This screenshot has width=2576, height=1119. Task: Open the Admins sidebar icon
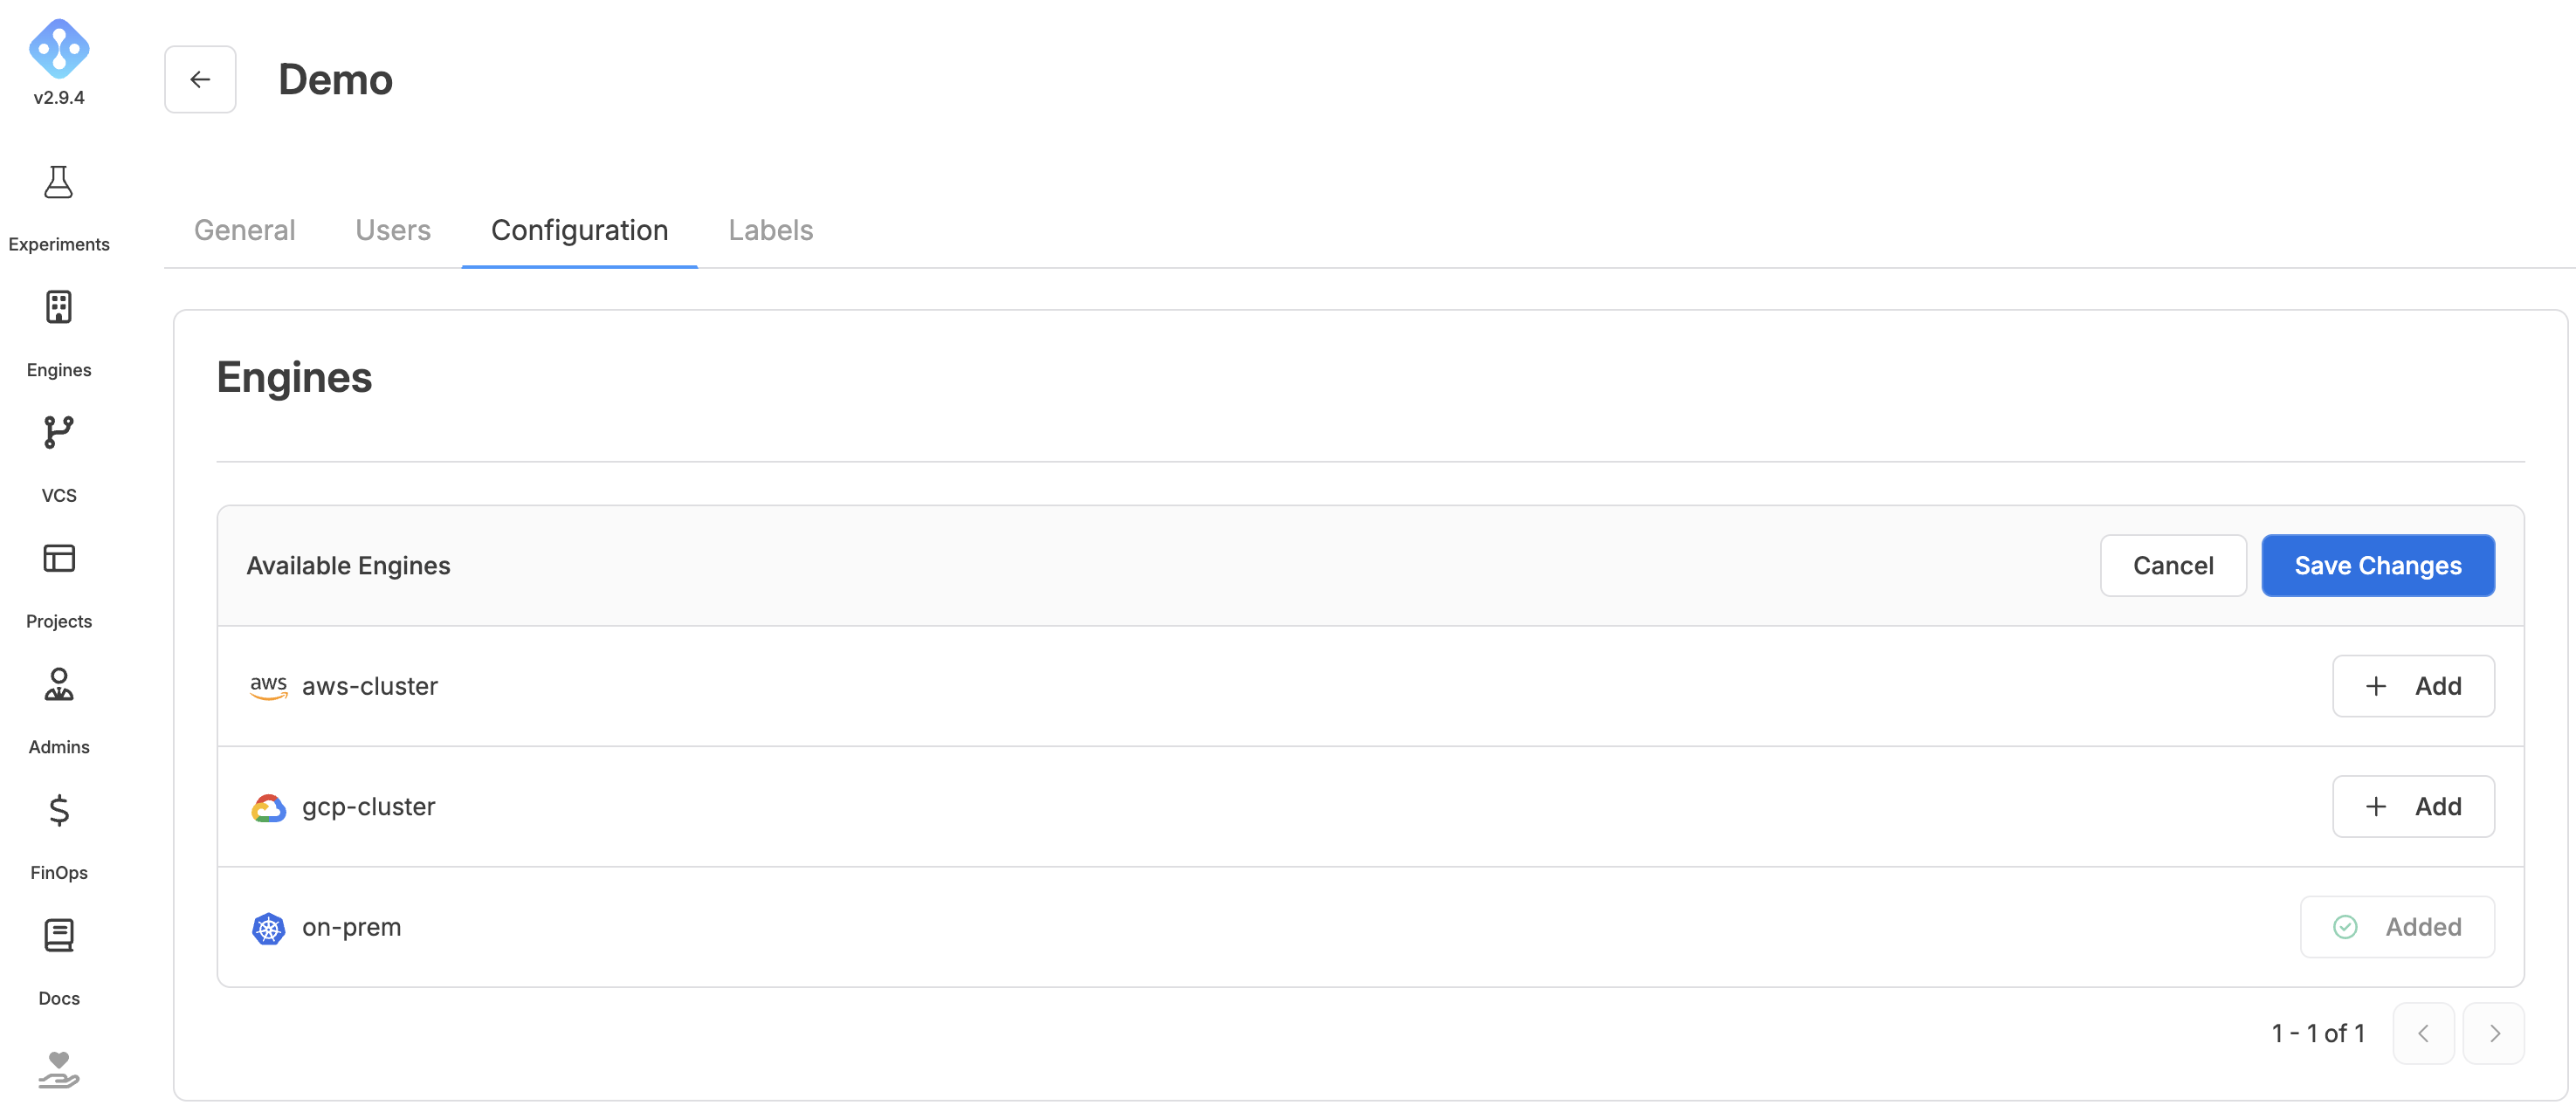pyautogui.click(x=59, y=685)
